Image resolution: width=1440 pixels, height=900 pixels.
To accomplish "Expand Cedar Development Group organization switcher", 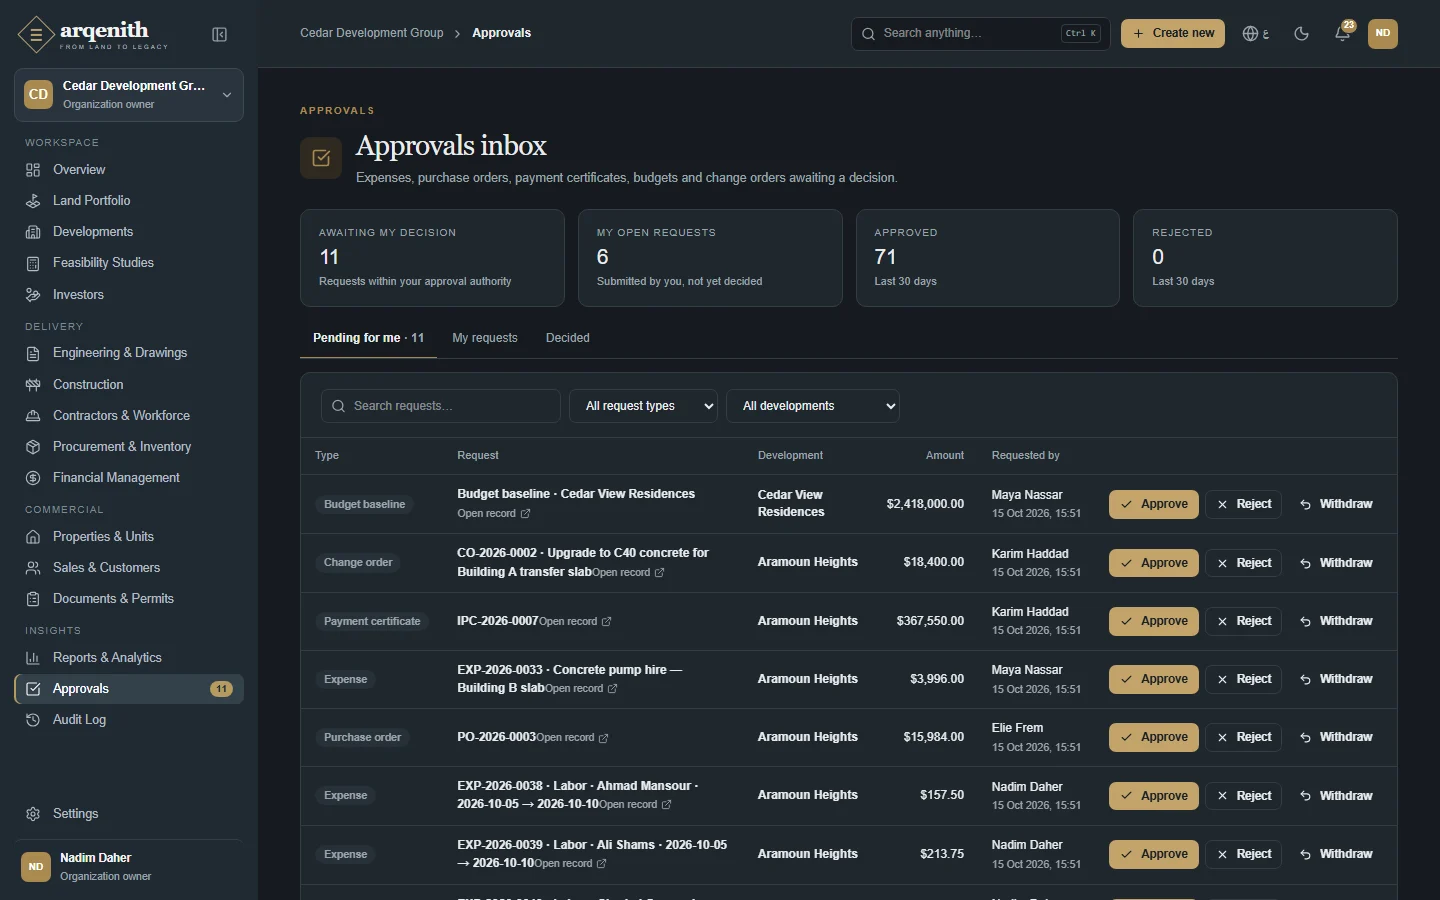I will coord(129,95).
